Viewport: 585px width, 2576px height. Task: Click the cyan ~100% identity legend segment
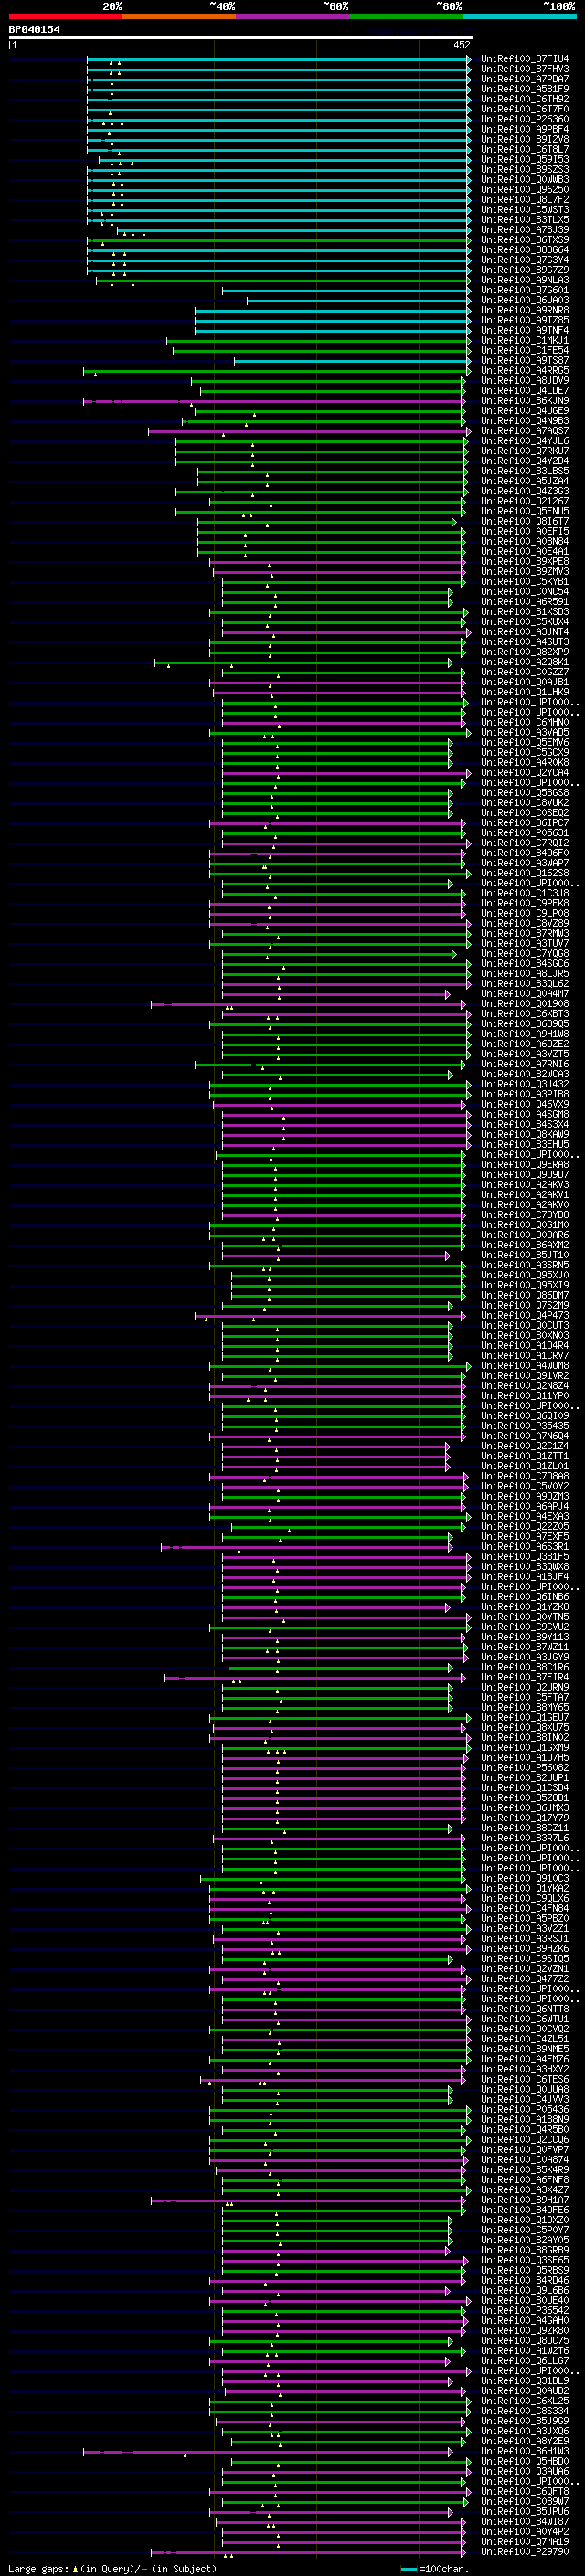pyautogui.click(x=520, y=16)
